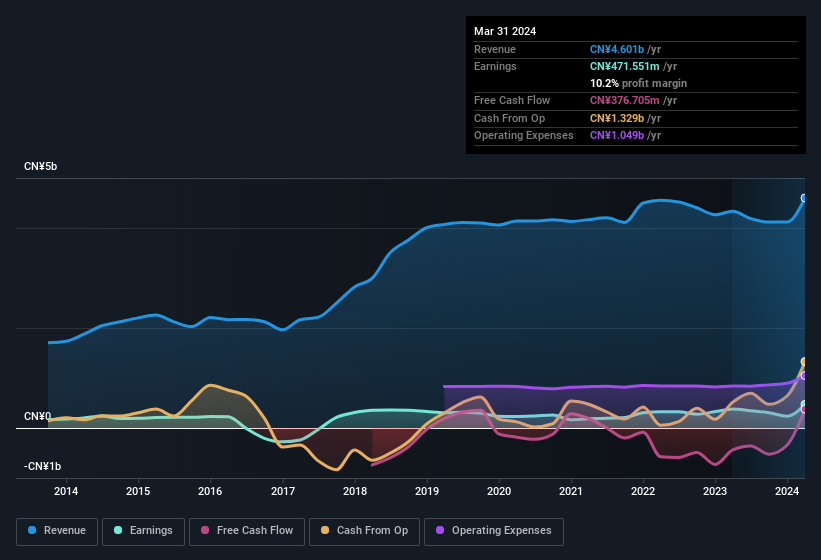The width and height of the screenshot is (821, 560).
Task: Click the CN¥0 y-axis label
Action: coord(38,417)
